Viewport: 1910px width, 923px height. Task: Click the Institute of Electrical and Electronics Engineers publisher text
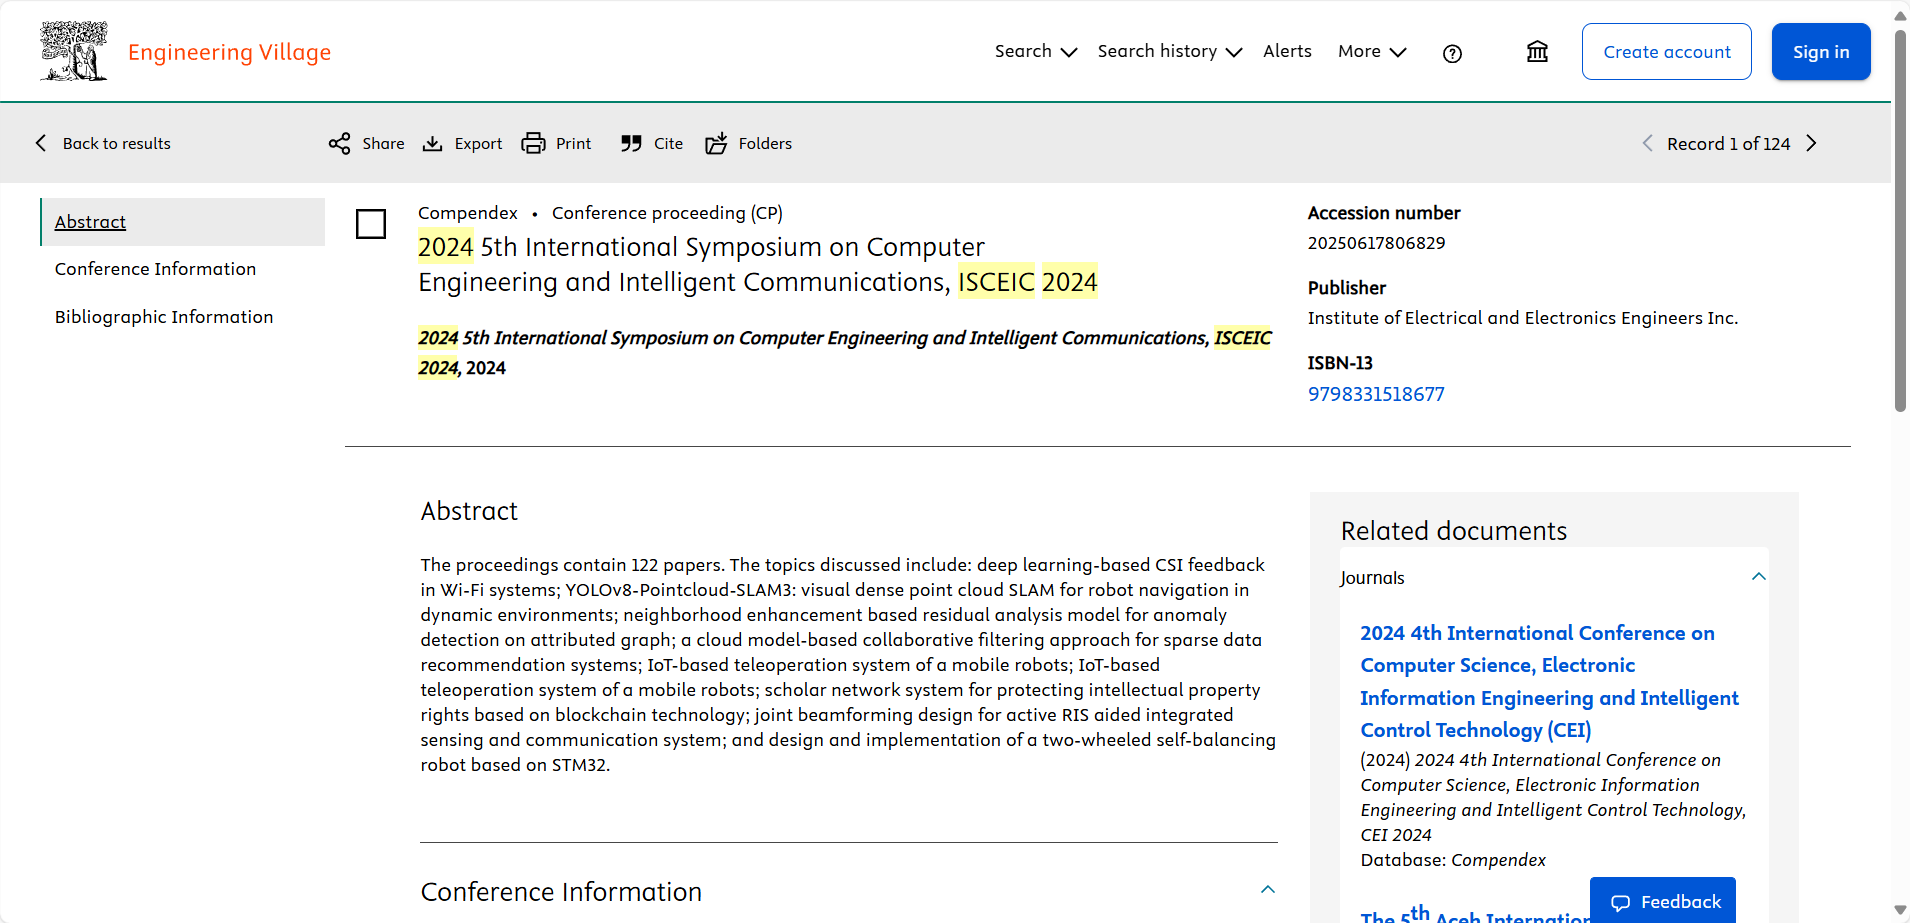tap(1523, 318)
